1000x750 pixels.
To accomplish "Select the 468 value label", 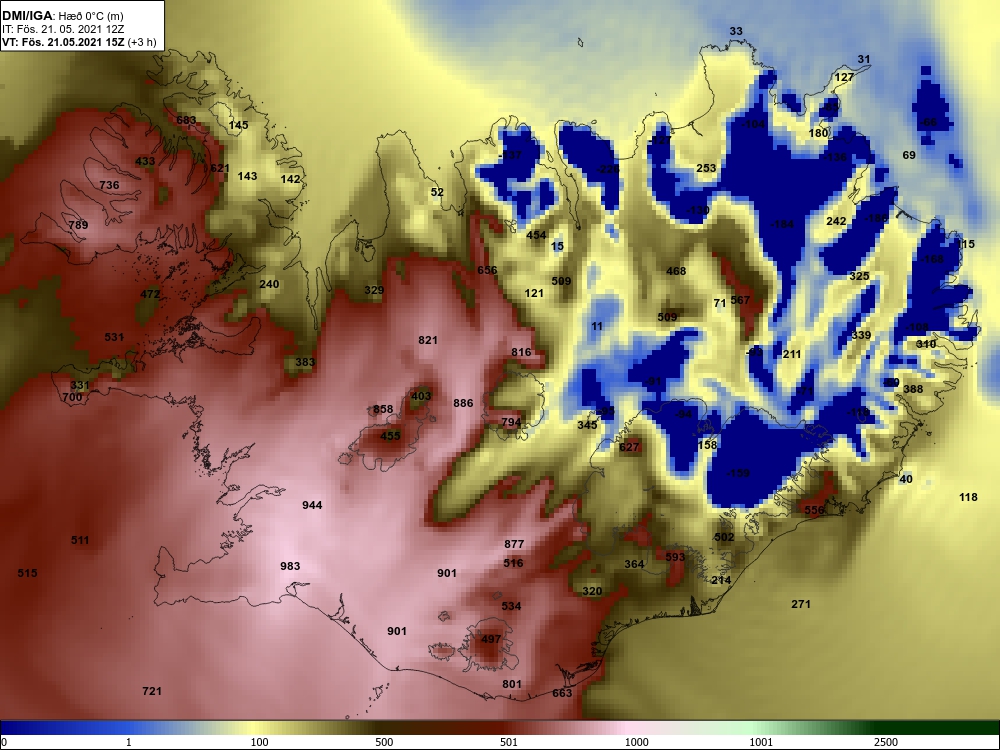I will coord(676,271).
